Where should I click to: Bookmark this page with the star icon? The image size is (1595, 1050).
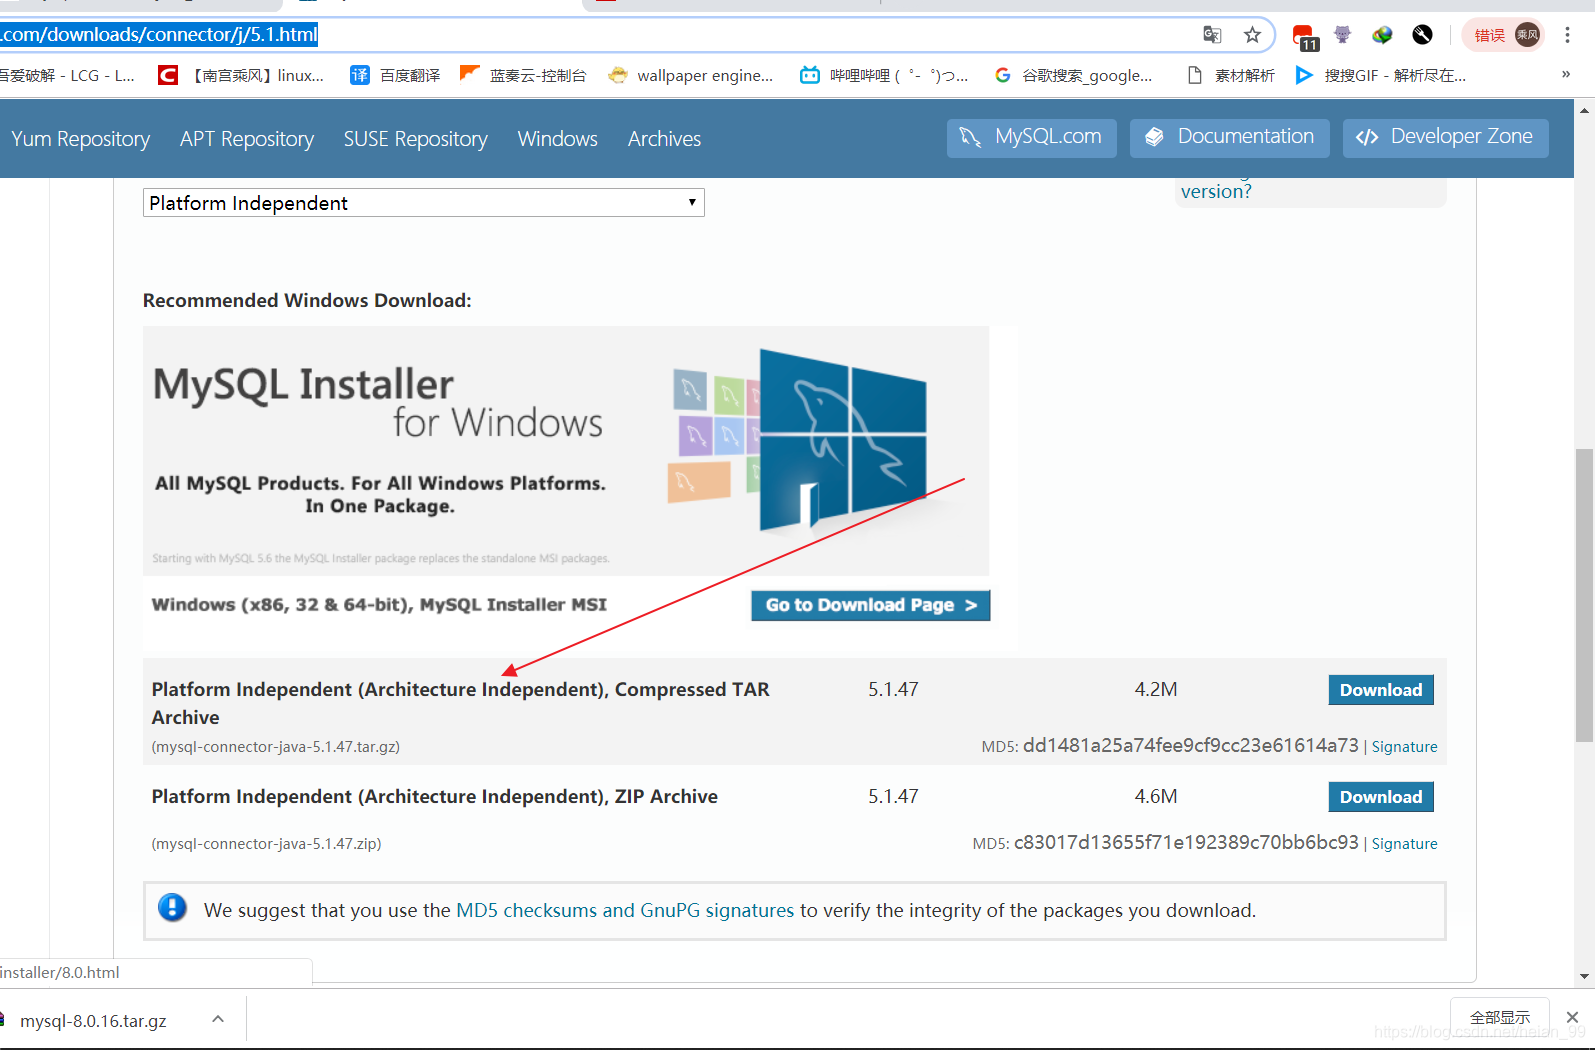pos(1252,35)
